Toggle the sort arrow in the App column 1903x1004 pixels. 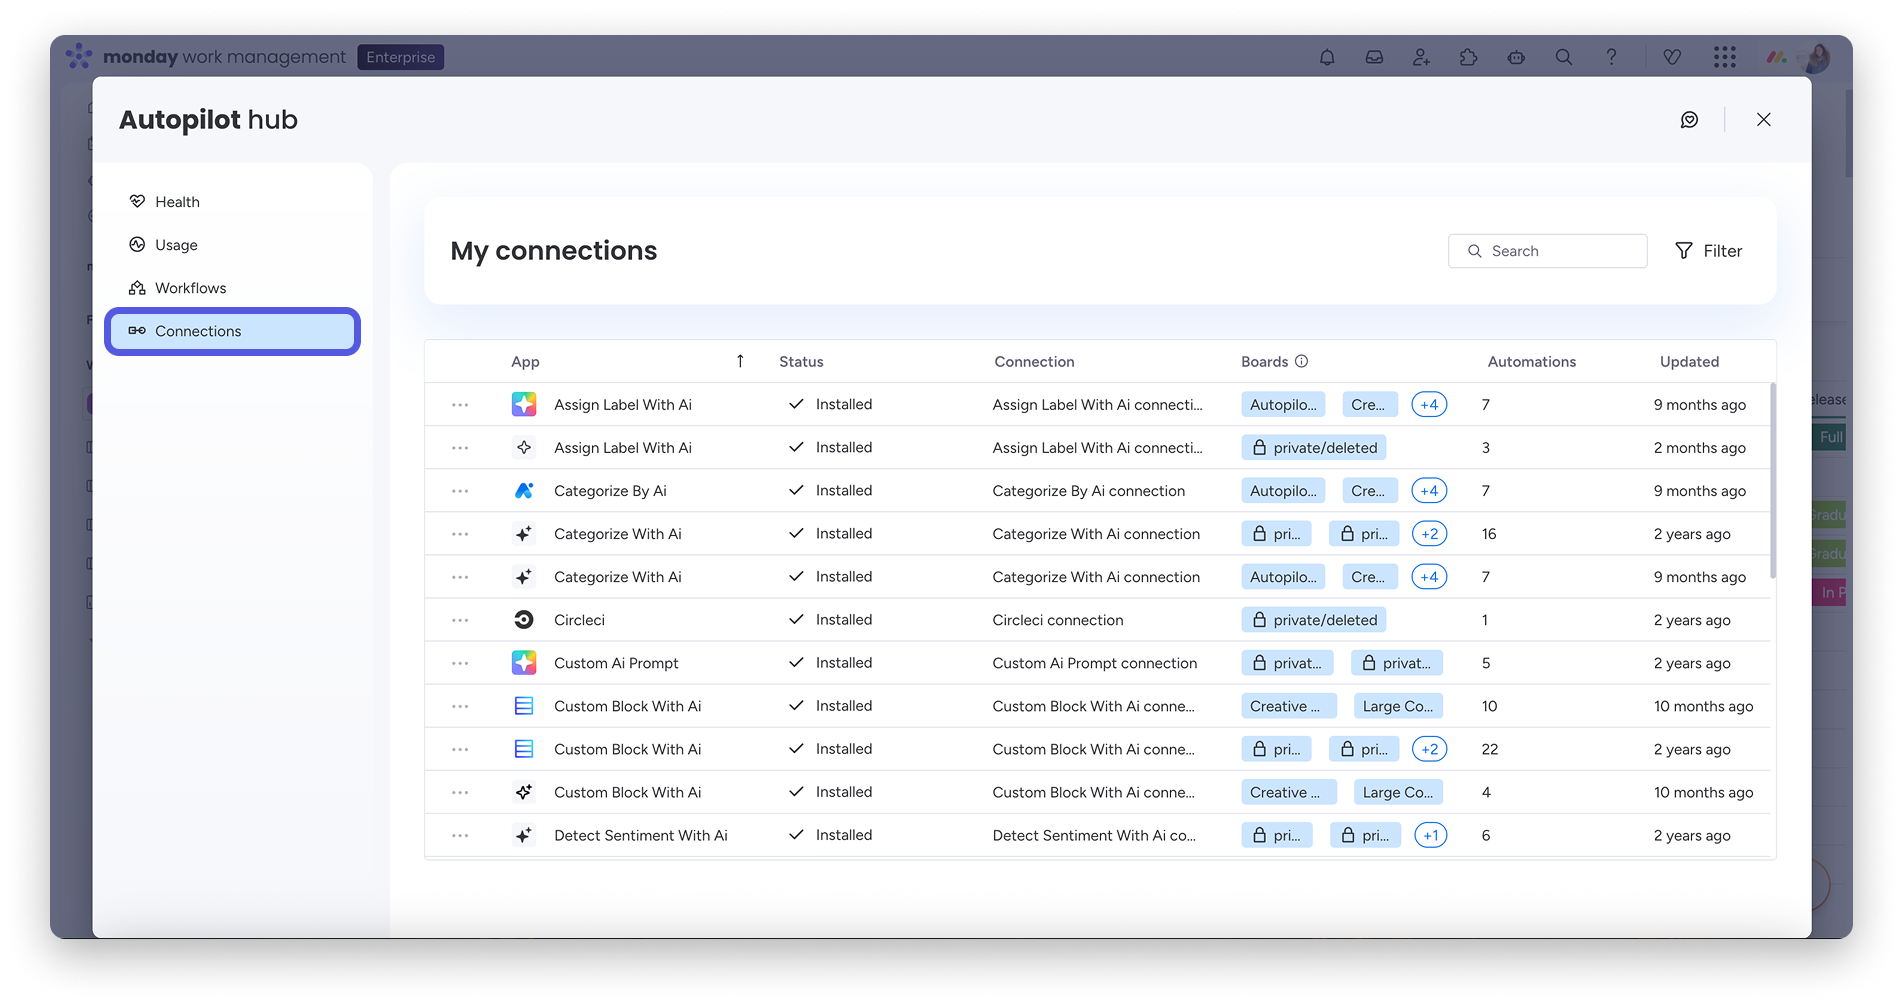740,361
